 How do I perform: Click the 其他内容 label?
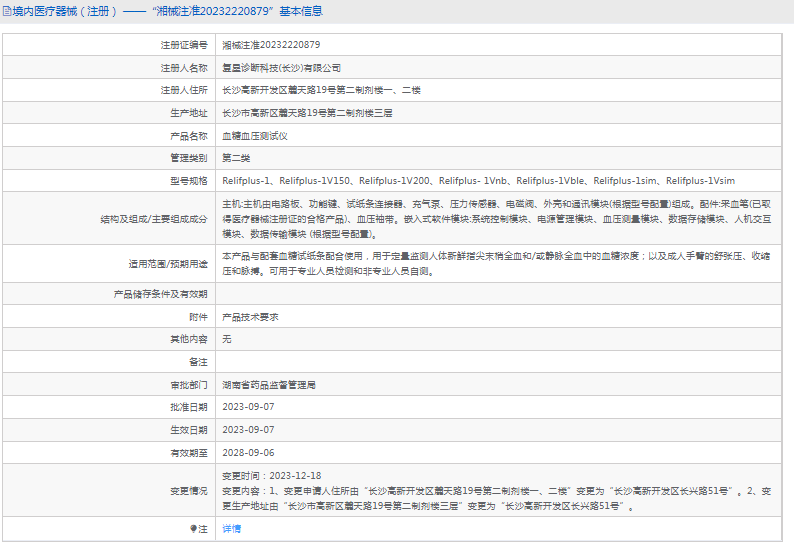[189, 339]
